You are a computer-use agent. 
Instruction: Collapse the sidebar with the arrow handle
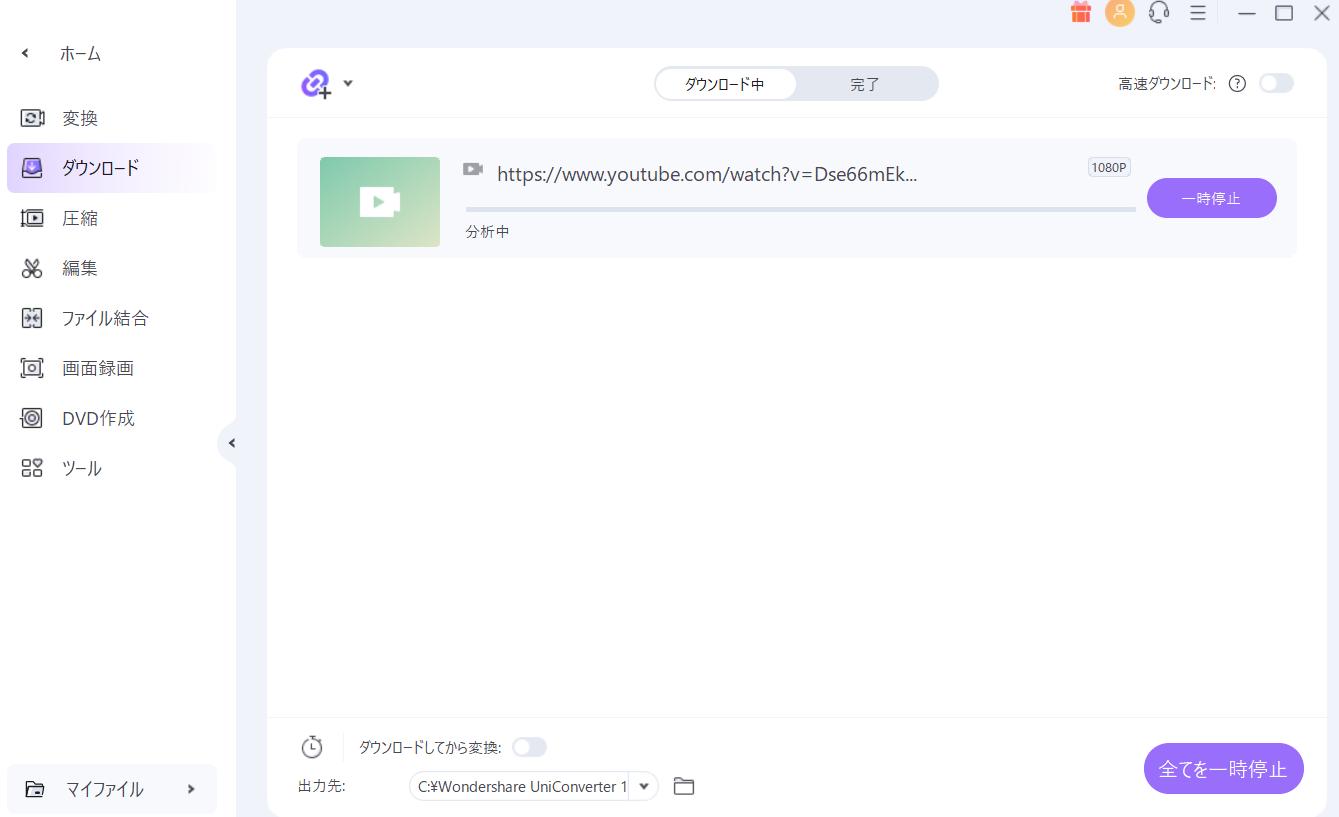[230, 443]
